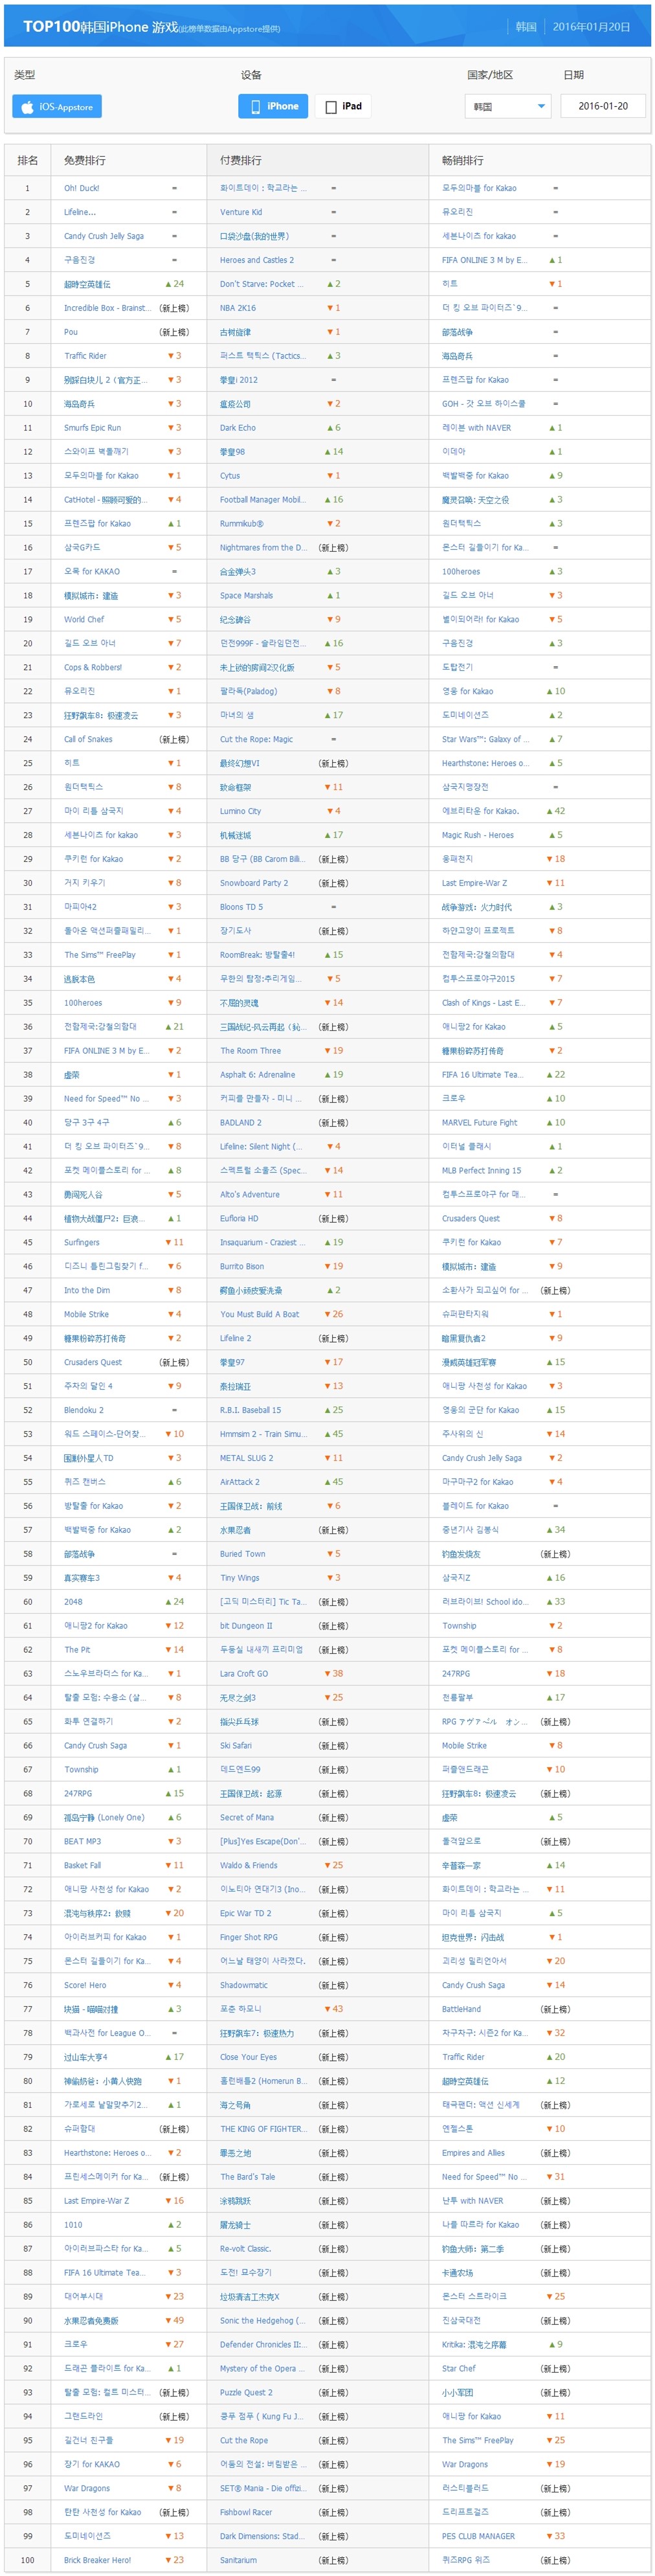This screenshot has height=2576, width=655.
Task: Open the Surfingers link
Action: [x=82, y=1243]
